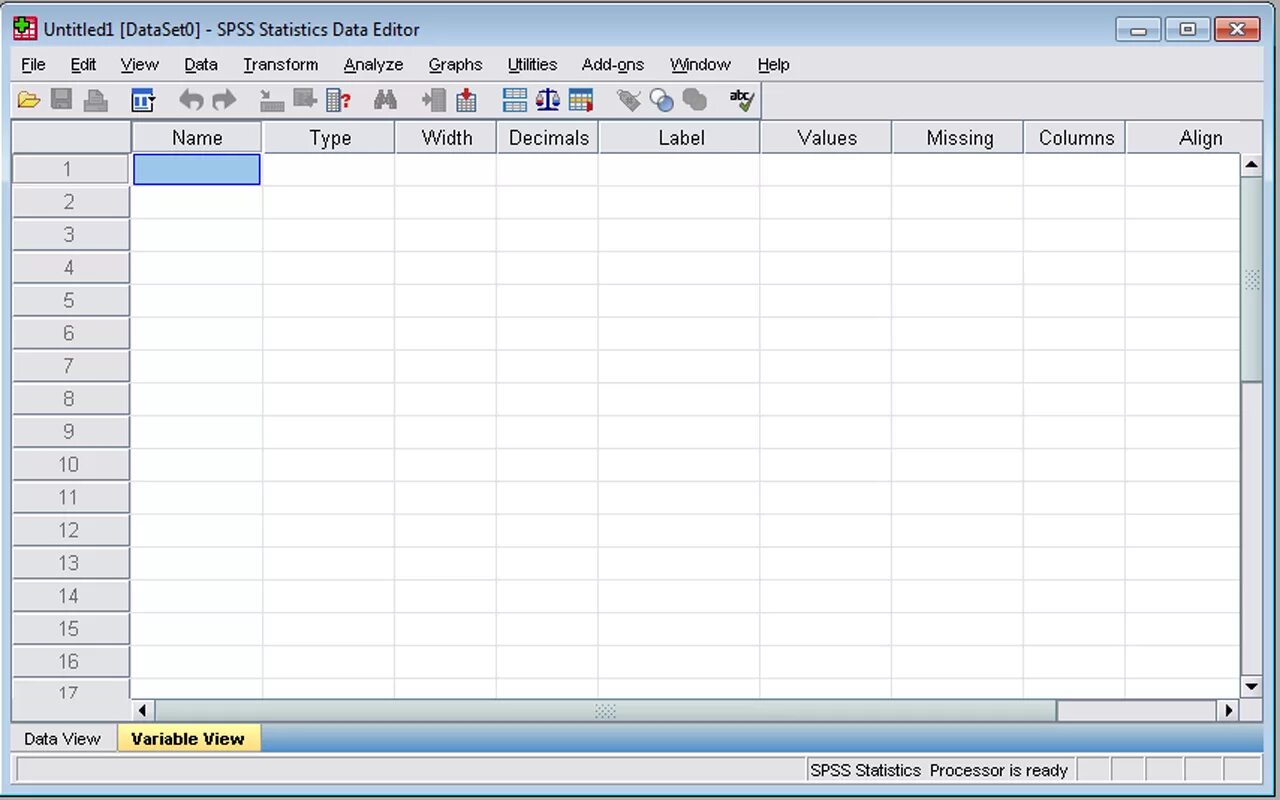Image resolution: width=1280 pixels, height=800 pixels.
Task: Open the Transform menu
Action: point(280,64)
